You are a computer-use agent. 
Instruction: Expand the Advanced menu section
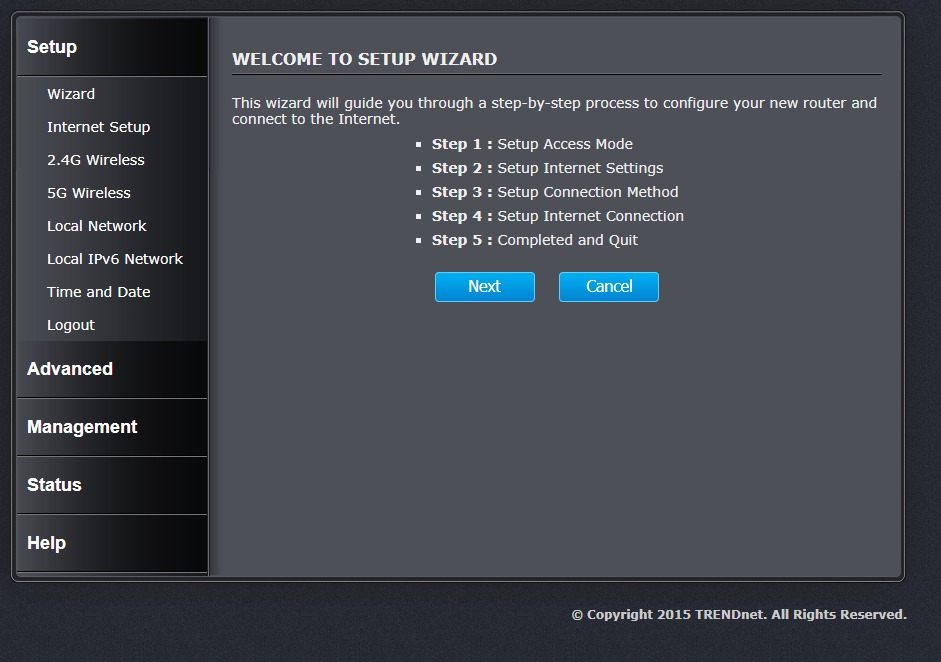coord(70,369)
